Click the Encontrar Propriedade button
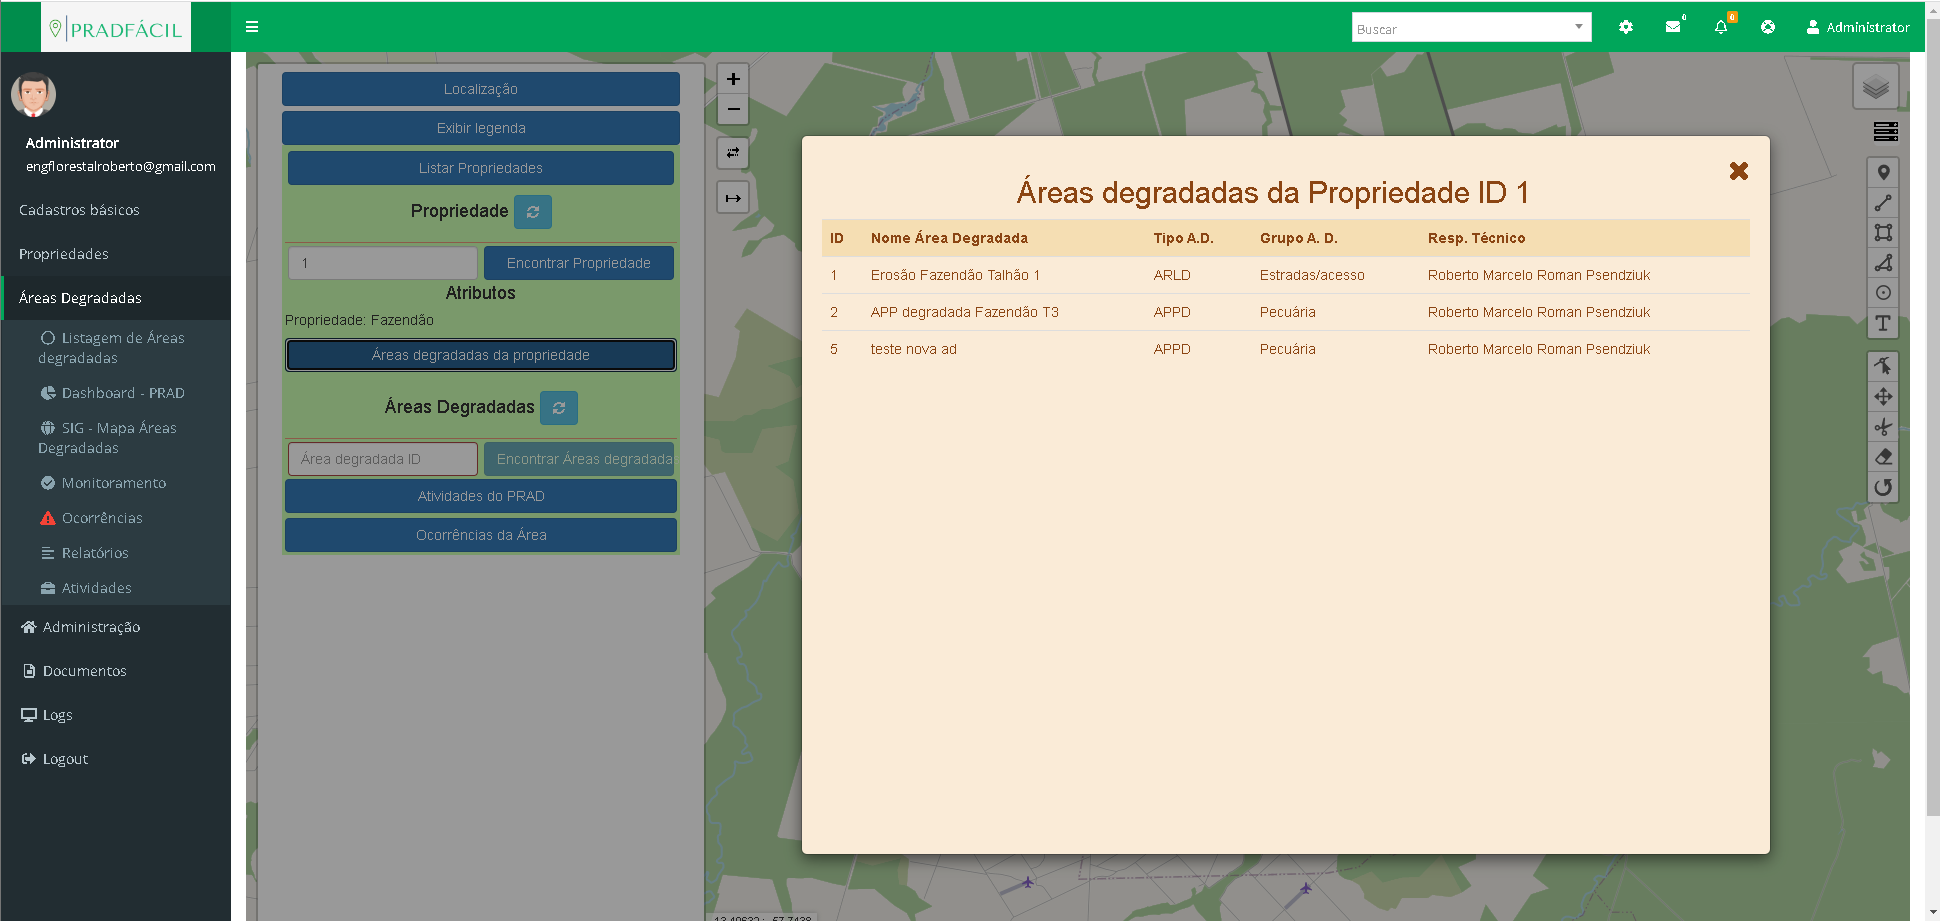 click(578, 263)
